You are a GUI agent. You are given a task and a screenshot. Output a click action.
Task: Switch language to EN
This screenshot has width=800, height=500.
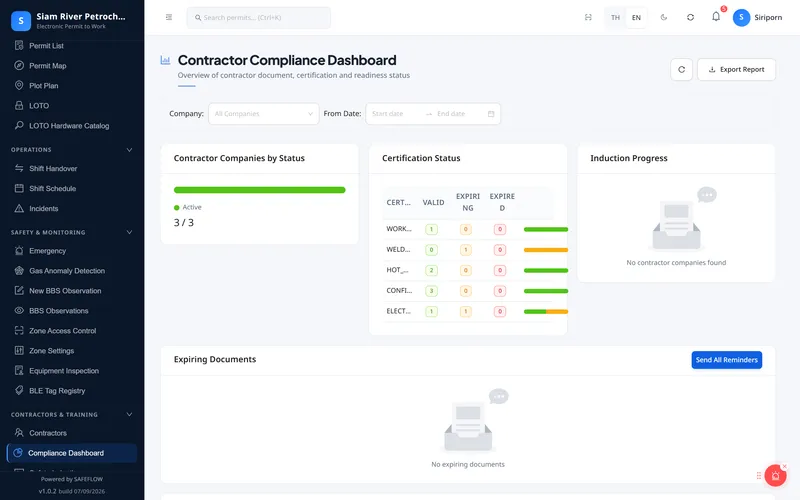[x=636, y=17]
